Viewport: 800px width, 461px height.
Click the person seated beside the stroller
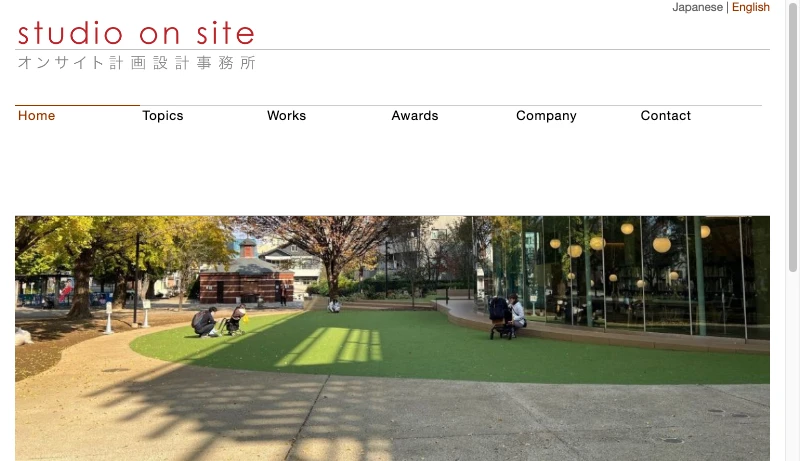pyautogui.click(x=516, y=311)
